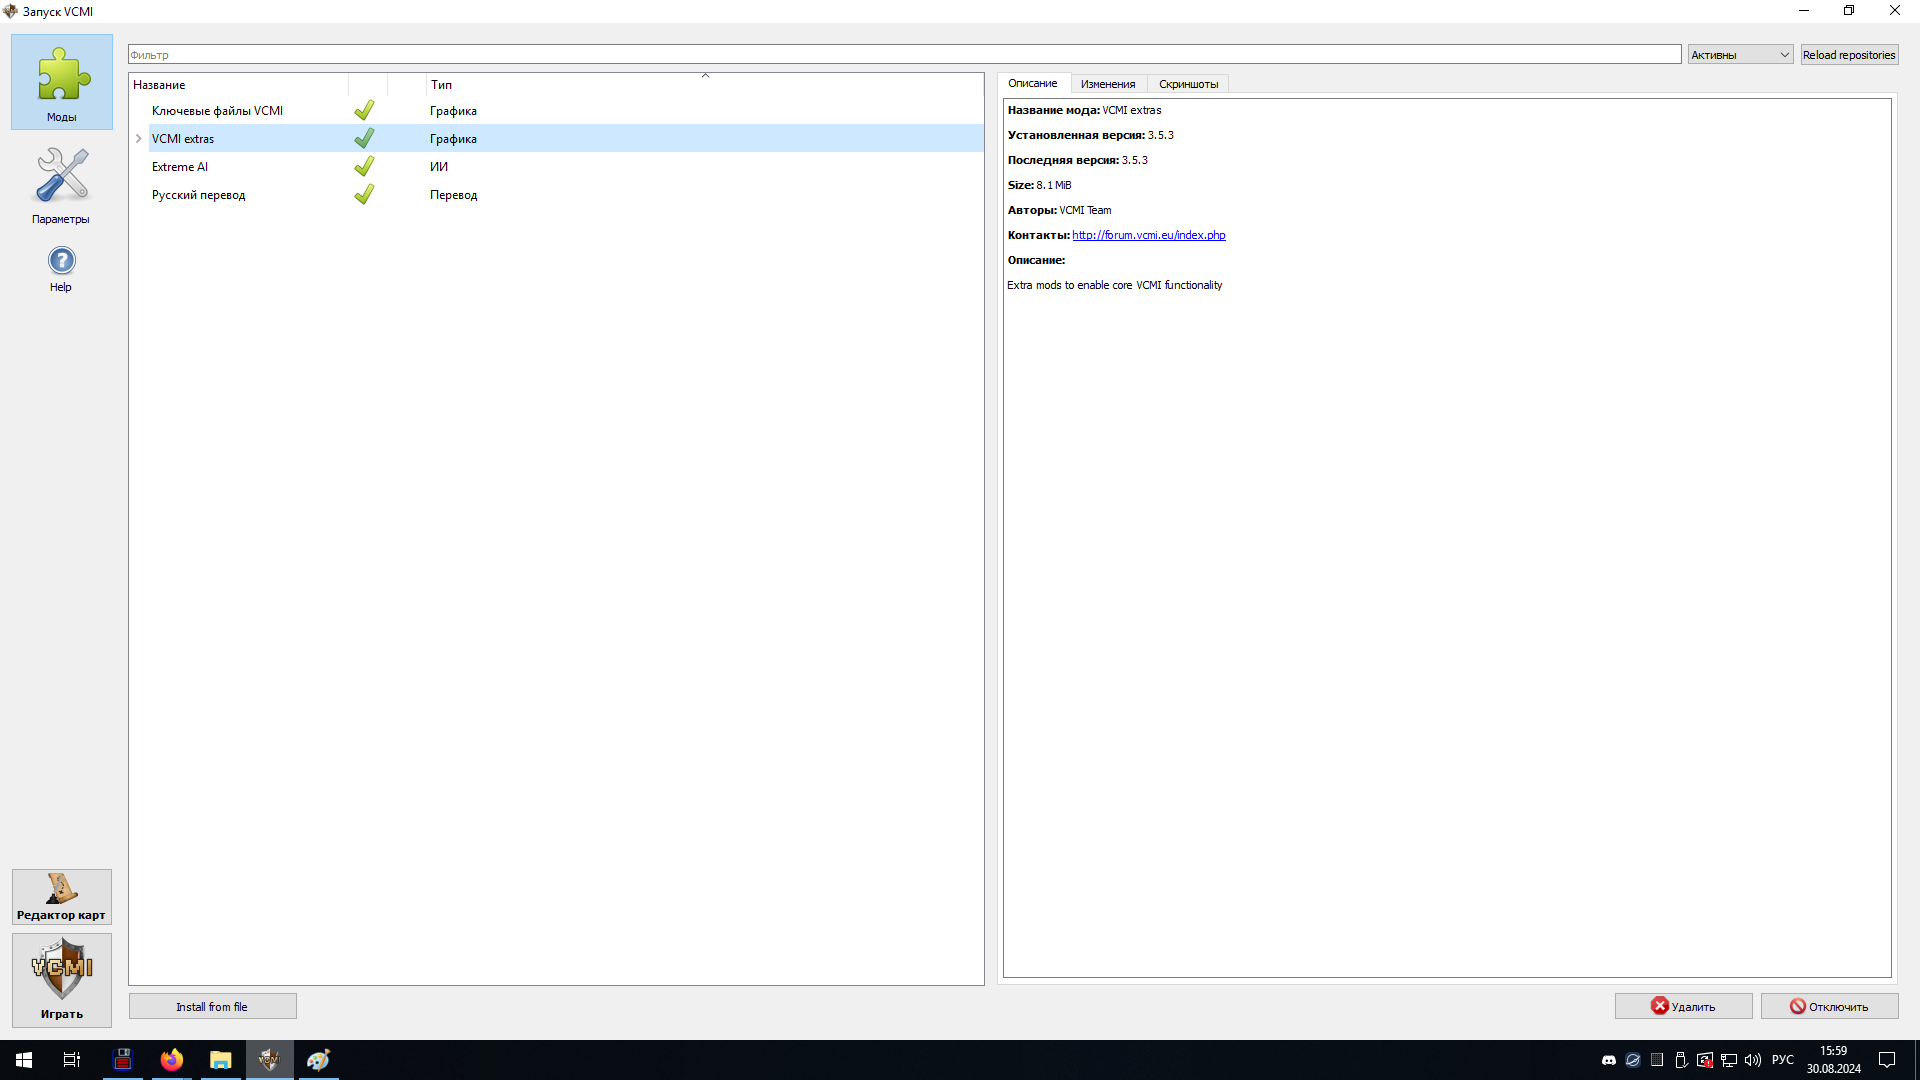The height and width of the screenshot is (1080, 1920).
Task: Expand the VCMI extras mod submods
Action: (x=139, y=139)
